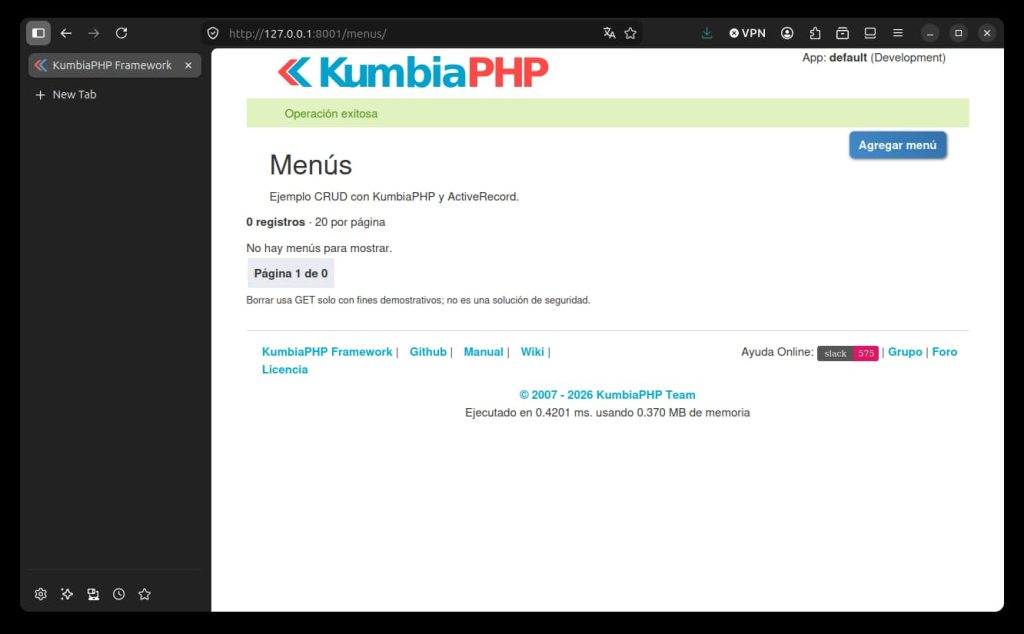Viewport: 1024px width, 634px height.
Task: Open the KumbiaPHP Framework footer link
Action: (x=327, y=352)
